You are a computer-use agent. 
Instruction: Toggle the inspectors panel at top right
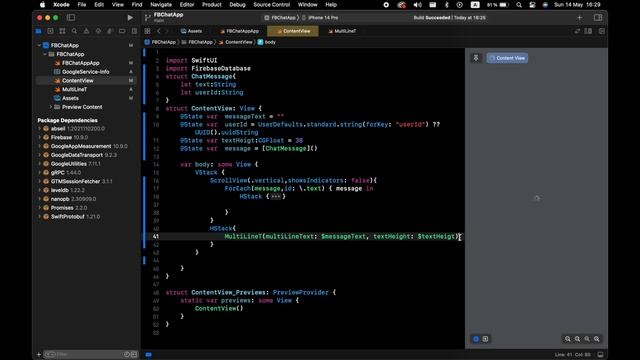tap(598, 18)
